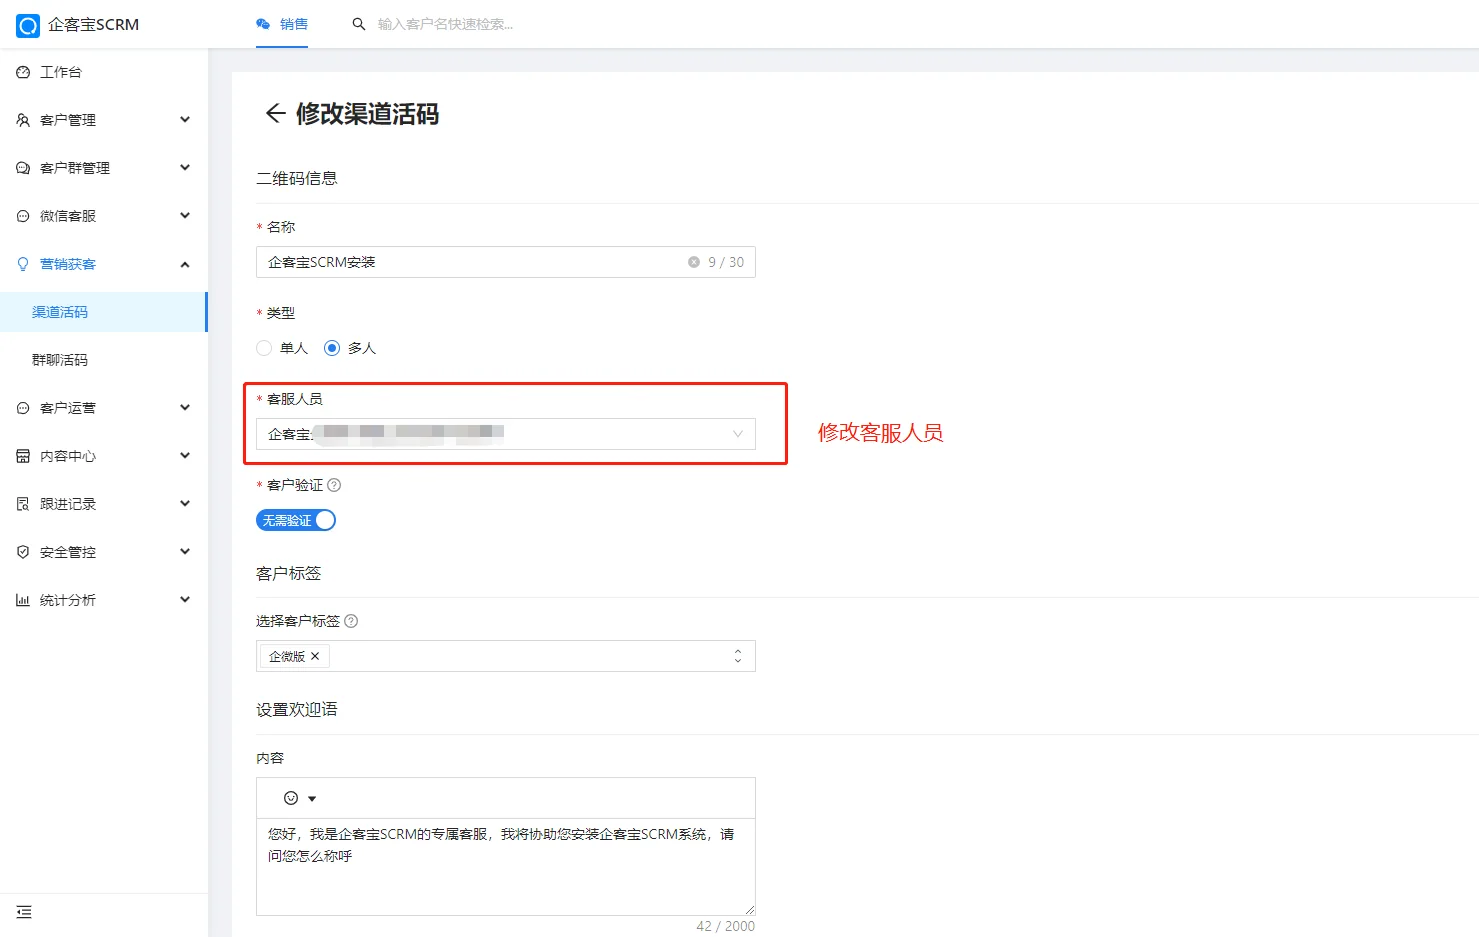Screen dimensions: 1479x937
Task: Click the 安全管控 shield icon
Action: coord(23,552)
